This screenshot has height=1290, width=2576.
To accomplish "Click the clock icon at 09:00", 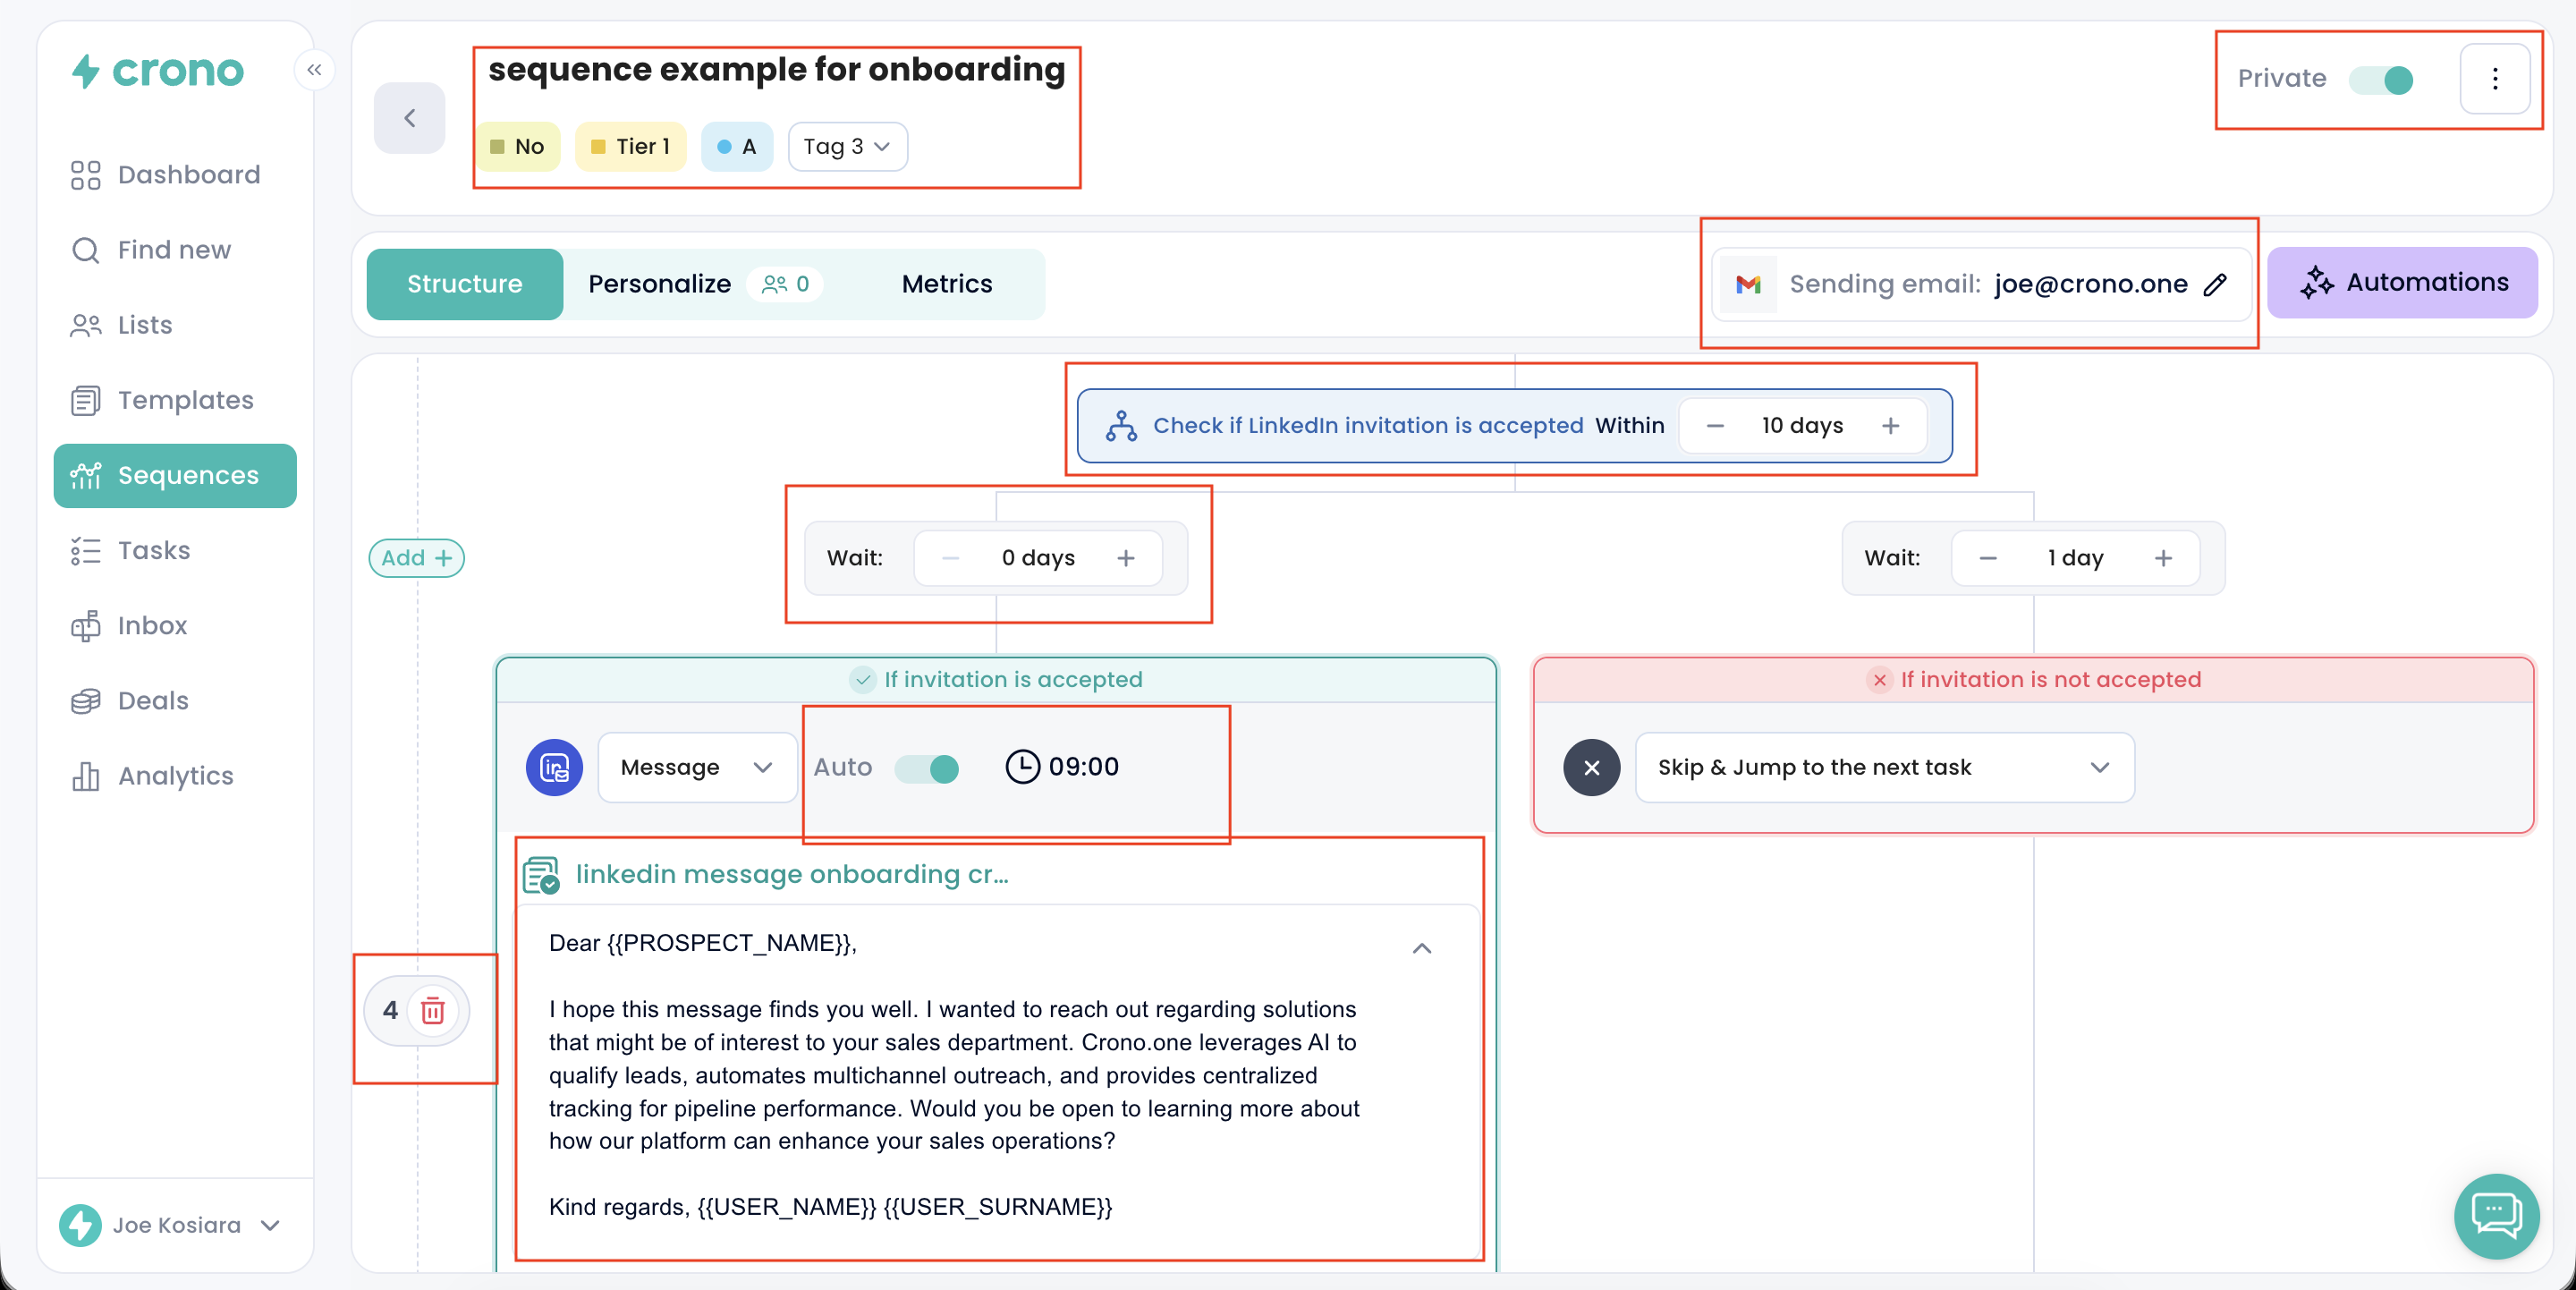I will [1022, 767].
